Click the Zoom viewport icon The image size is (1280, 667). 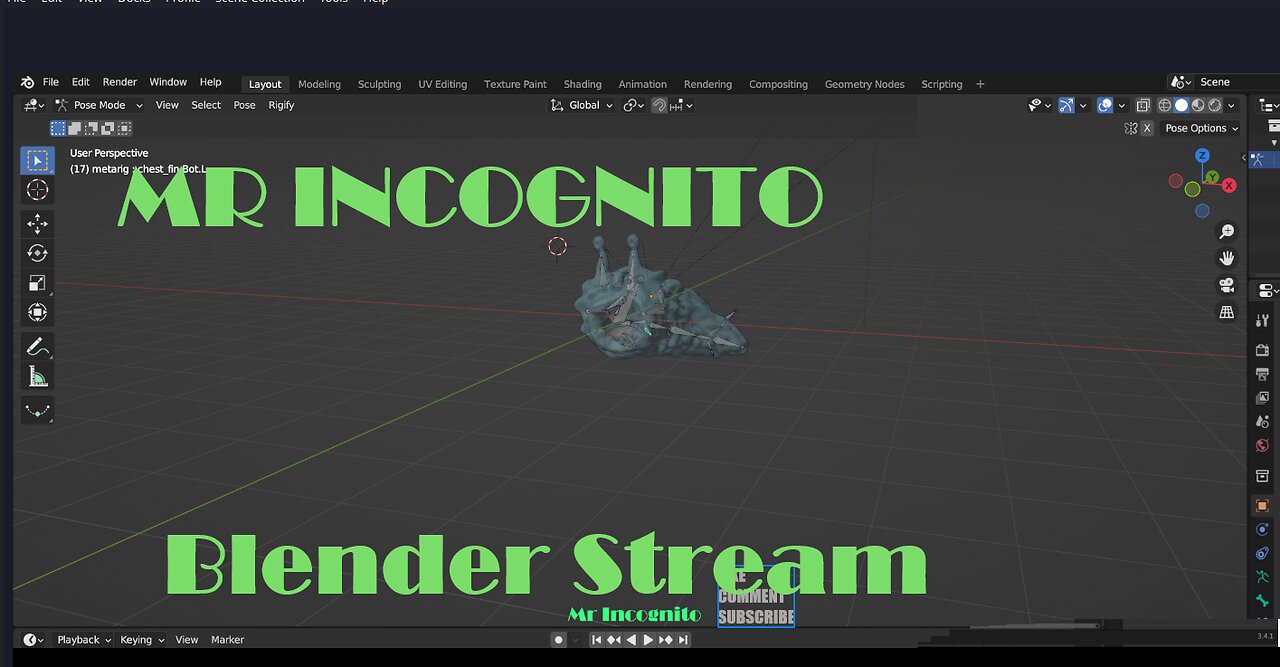tap(1227, 232)
